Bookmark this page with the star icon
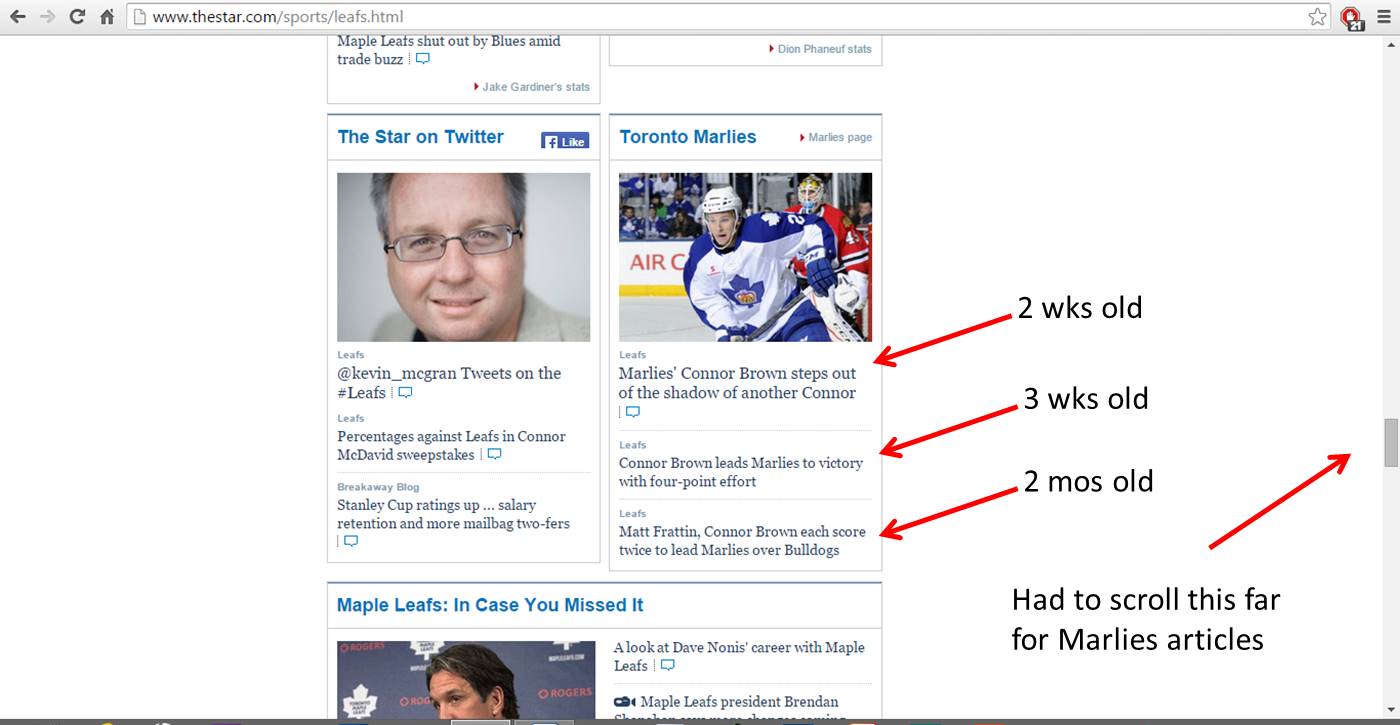 click(1317, 17)
